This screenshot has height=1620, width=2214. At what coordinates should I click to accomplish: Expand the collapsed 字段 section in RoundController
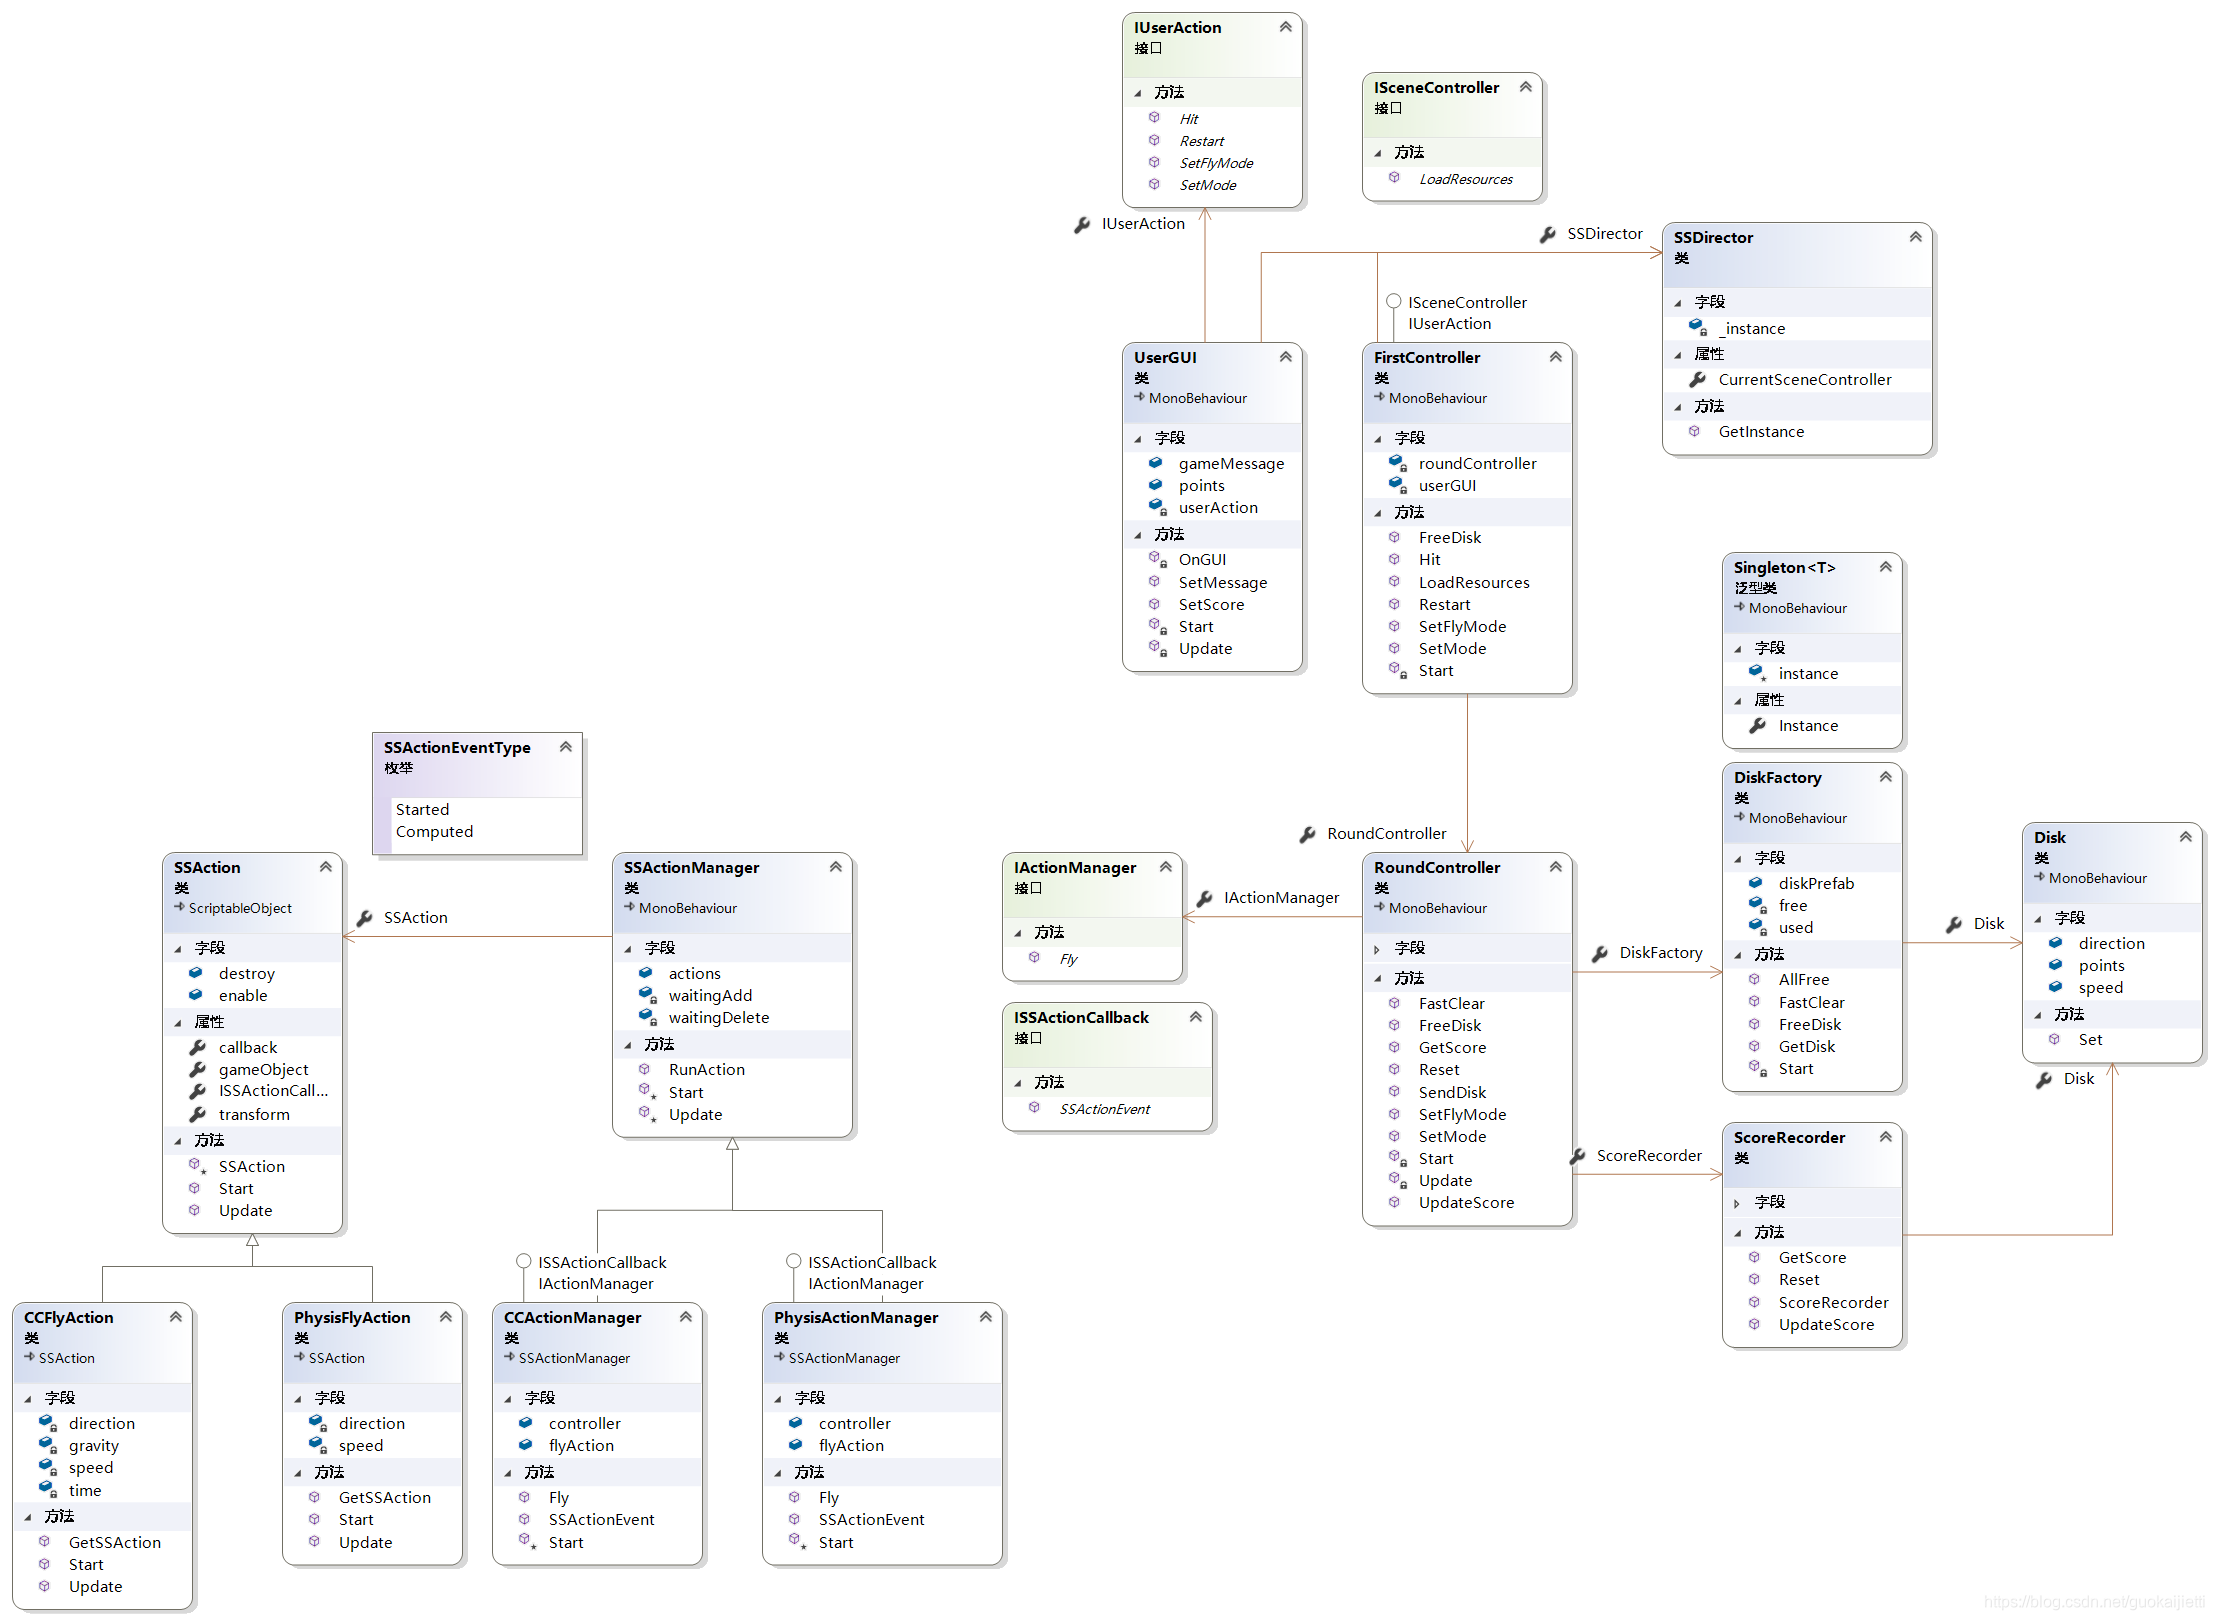1377,949
